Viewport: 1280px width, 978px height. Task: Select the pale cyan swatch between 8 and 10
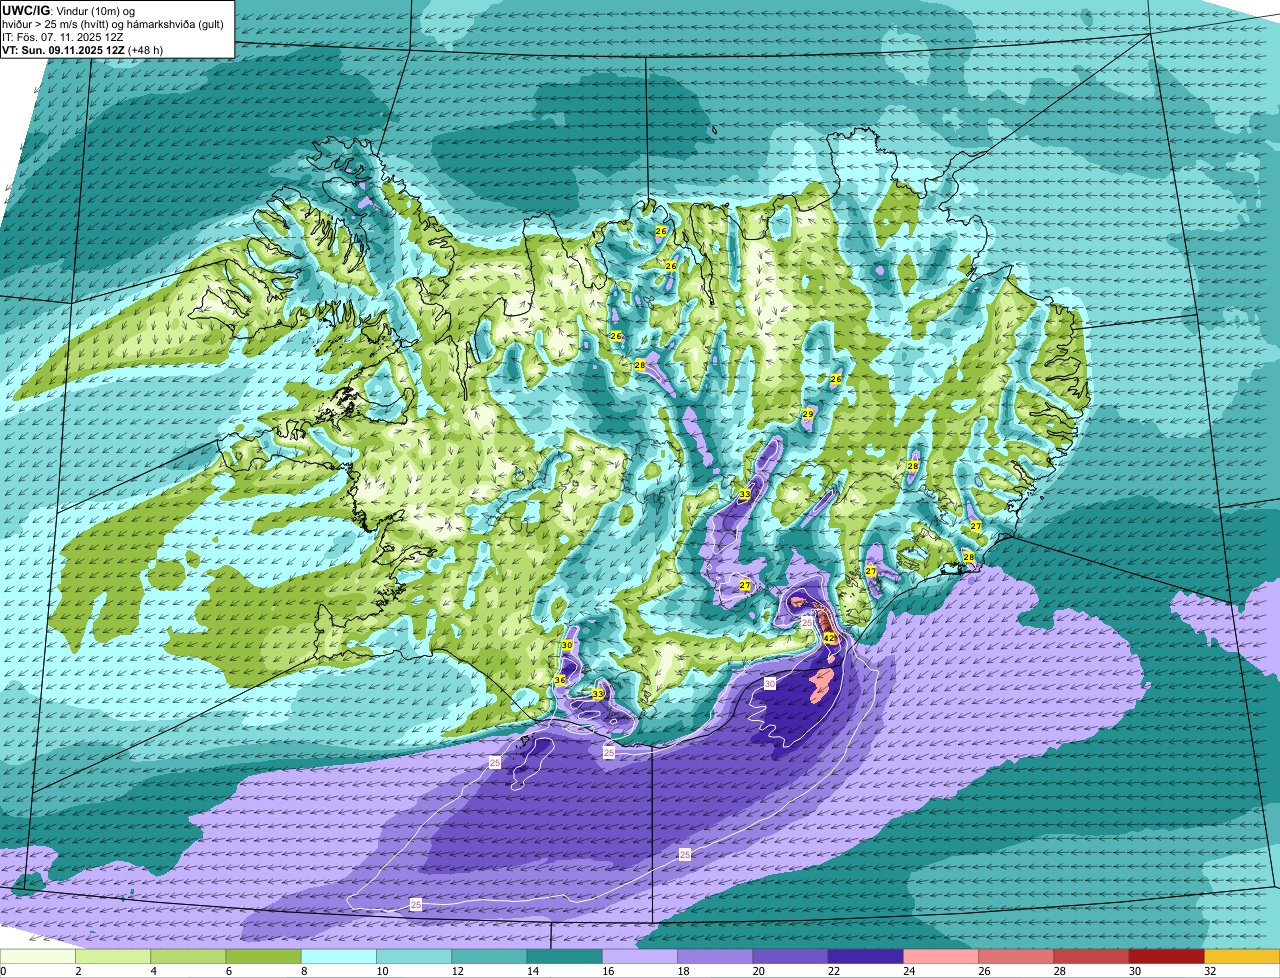339,956
